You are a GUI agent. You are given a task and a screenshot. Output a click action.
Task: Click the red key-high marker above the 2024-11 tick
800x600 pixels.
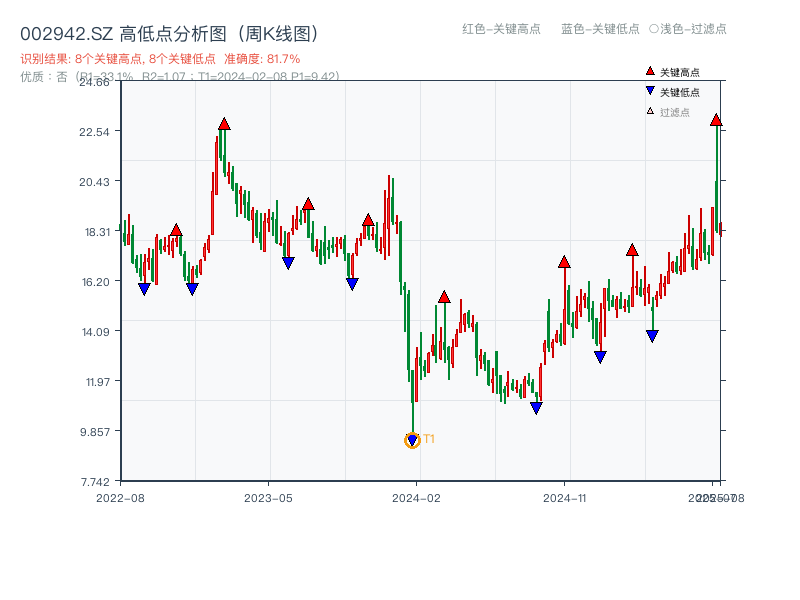click(564, 262)
